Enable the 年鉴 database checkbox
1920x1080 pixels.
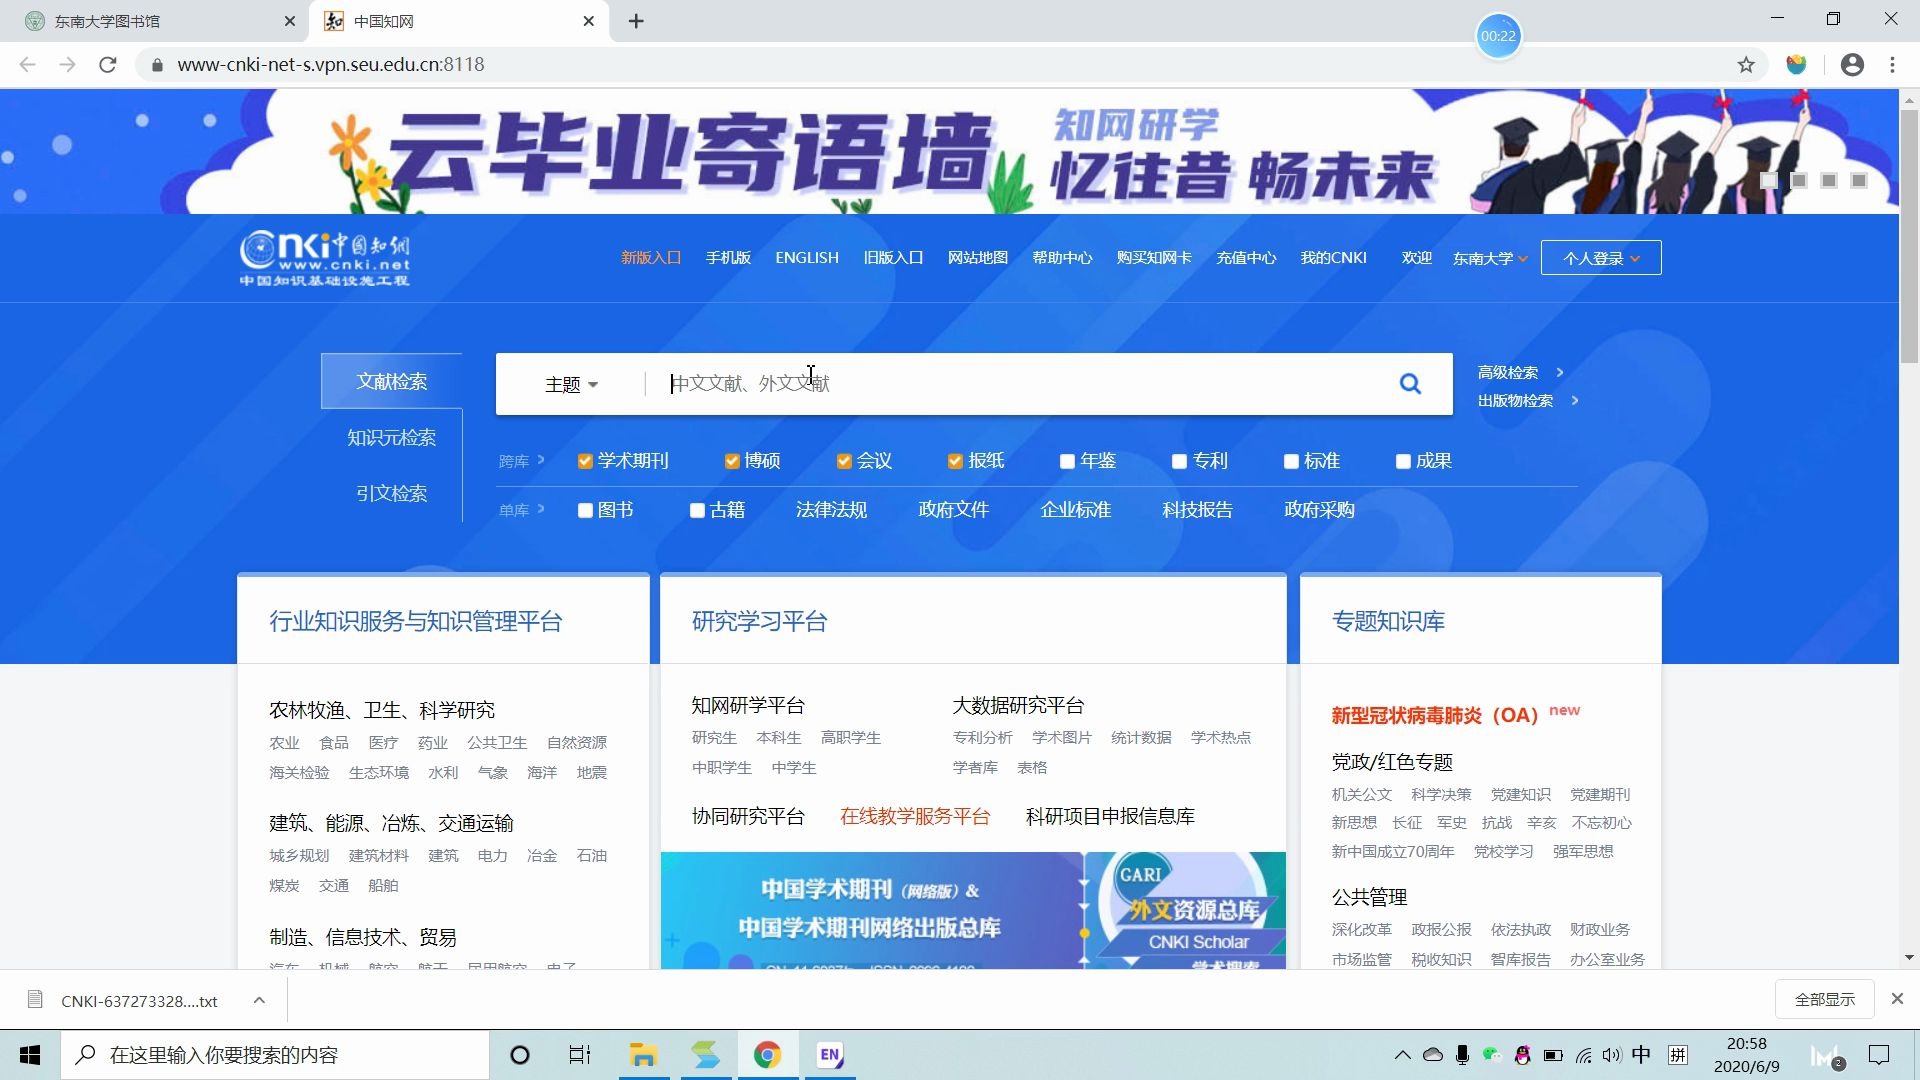[x=1066, y=461]
